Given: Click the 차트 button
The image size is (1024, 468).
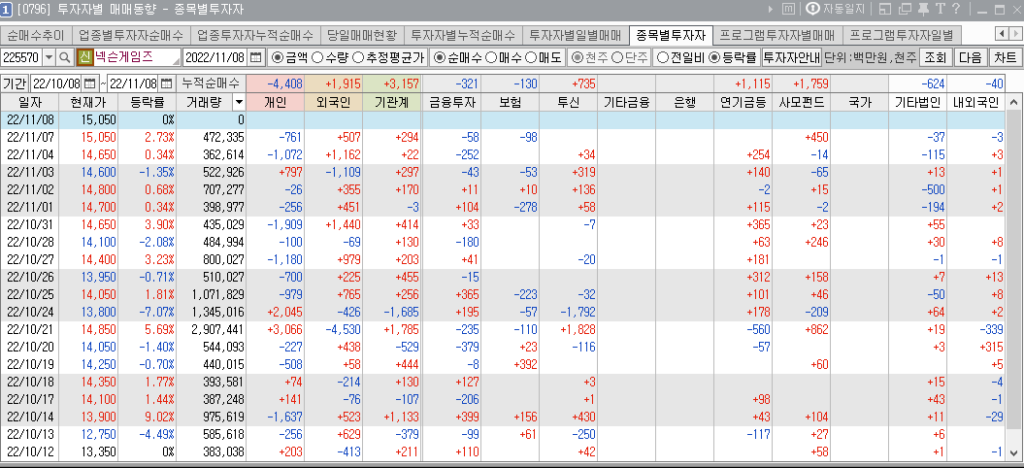Looking at the screenshot, I should click(x=1005, y=57).
